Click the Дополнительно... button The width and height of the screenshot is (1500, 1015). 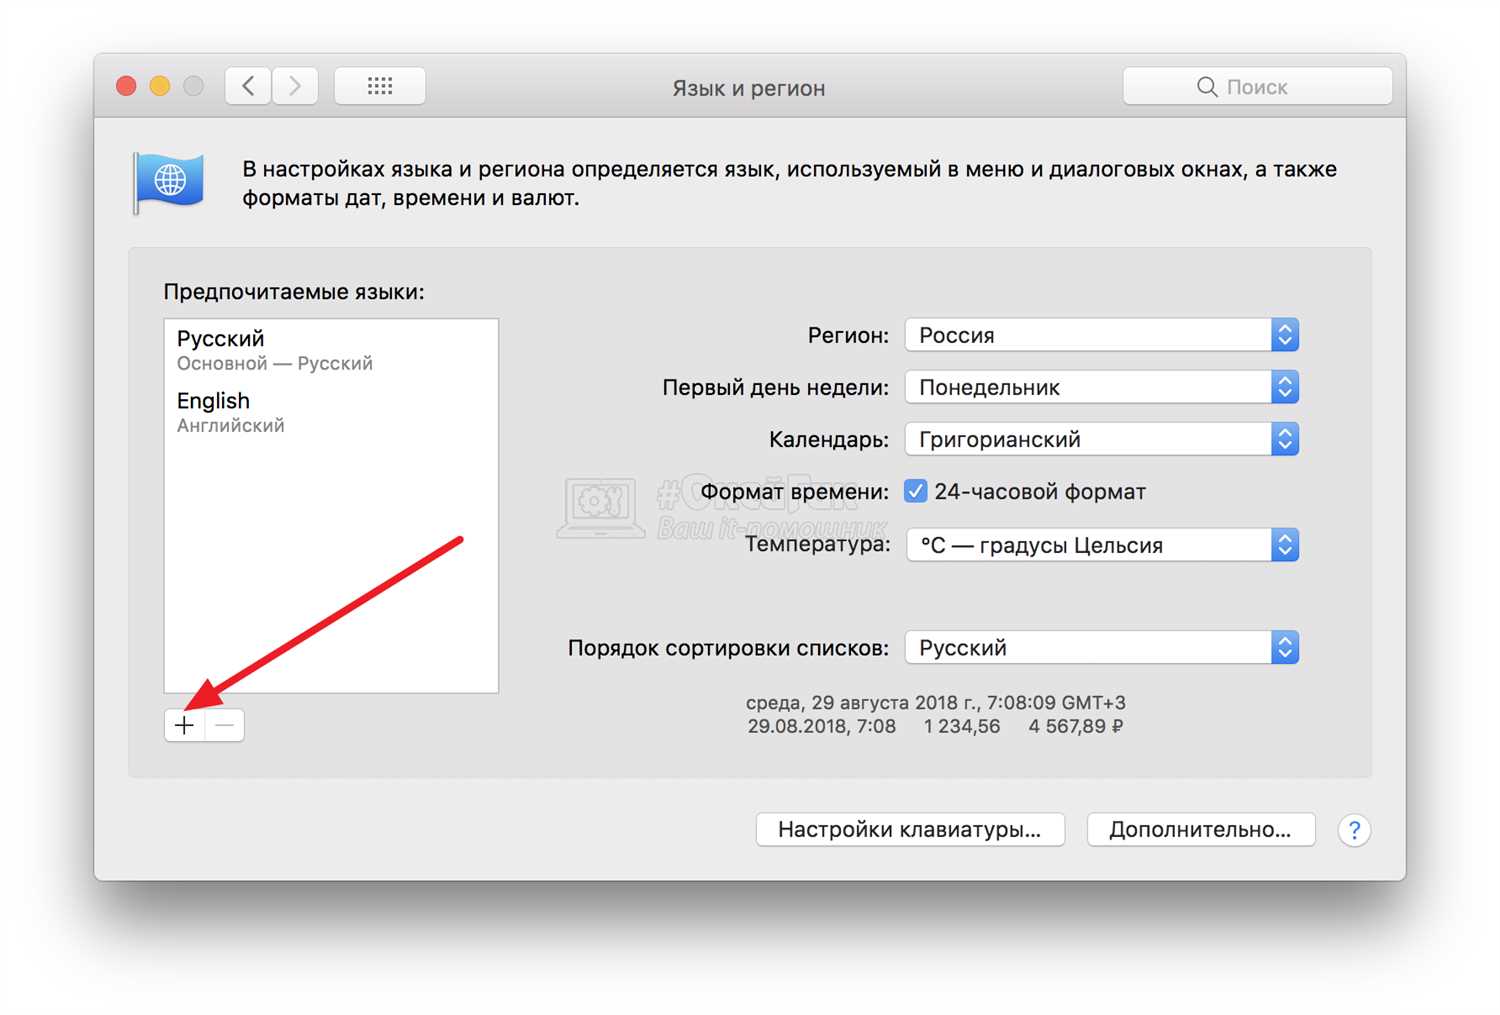1200,829
